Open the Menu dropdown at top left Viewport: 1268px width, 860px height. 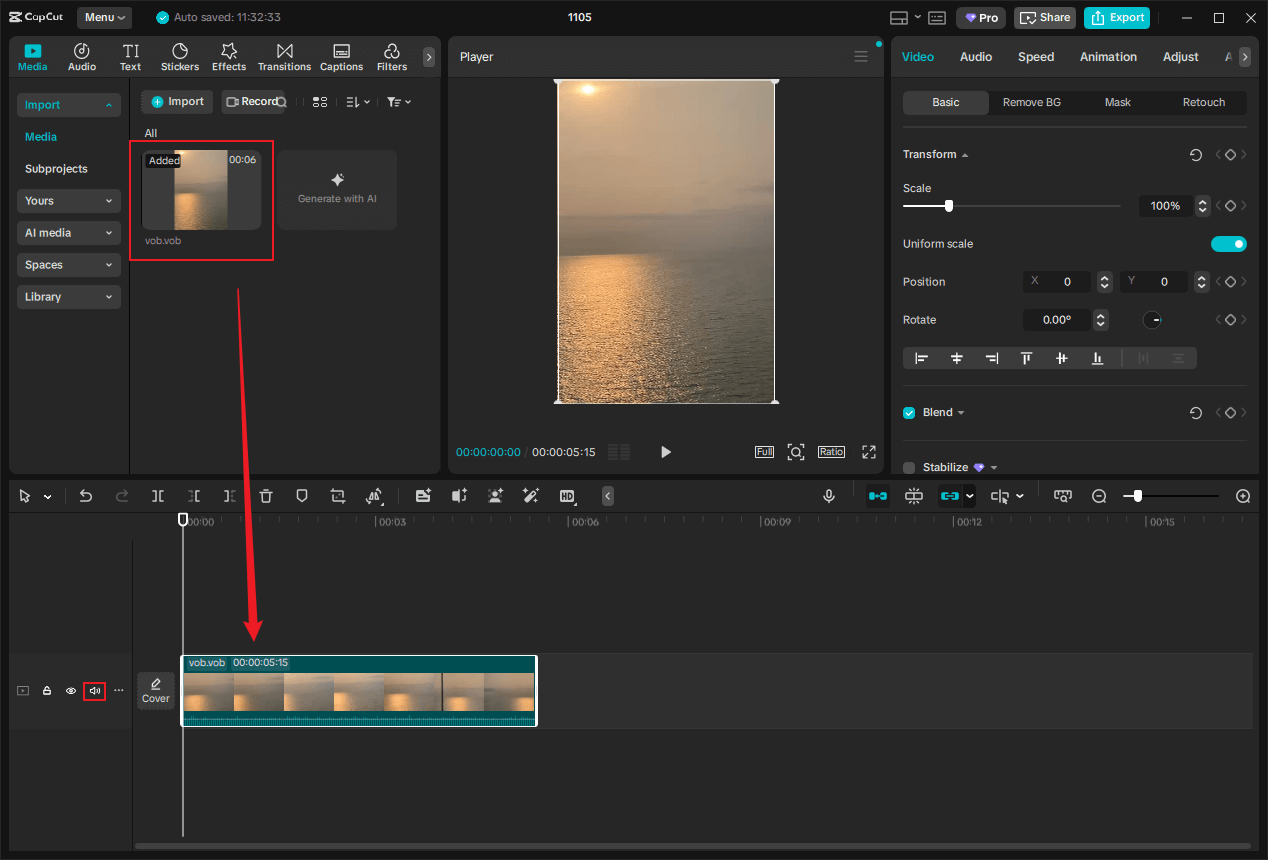(x=106, y=17)
